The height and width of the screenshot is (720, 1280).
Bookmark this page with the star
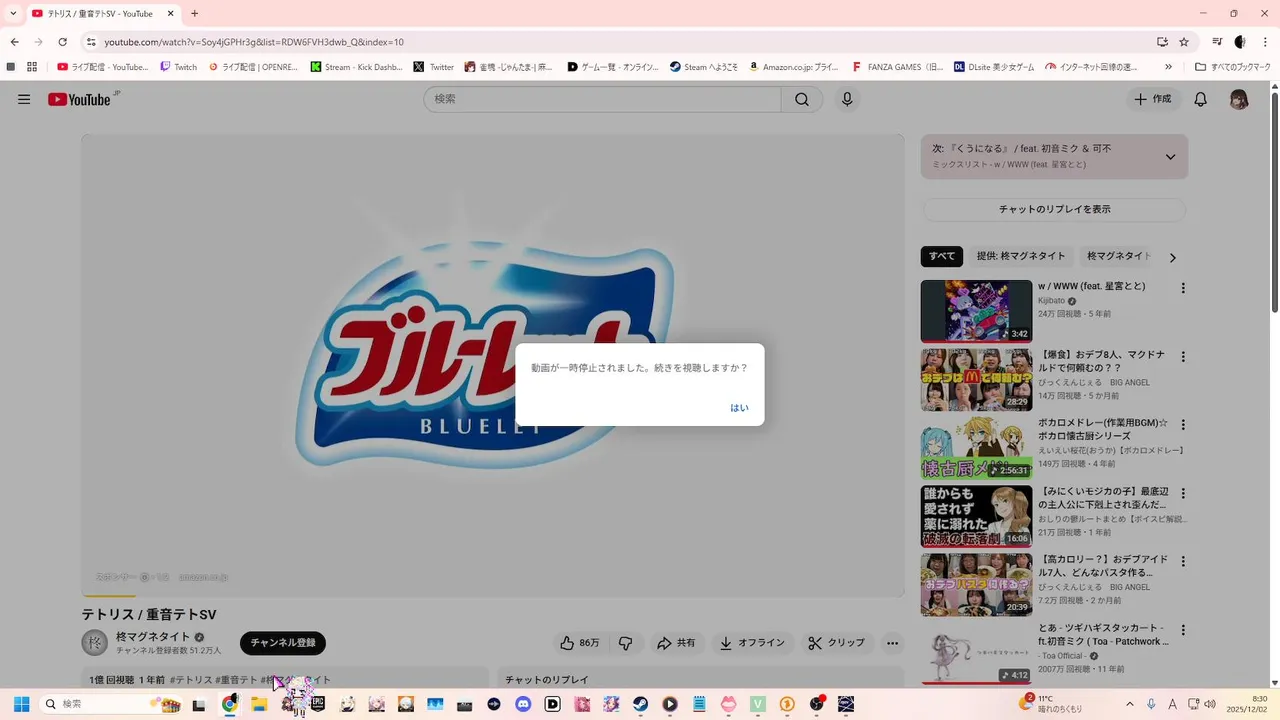1184,42
